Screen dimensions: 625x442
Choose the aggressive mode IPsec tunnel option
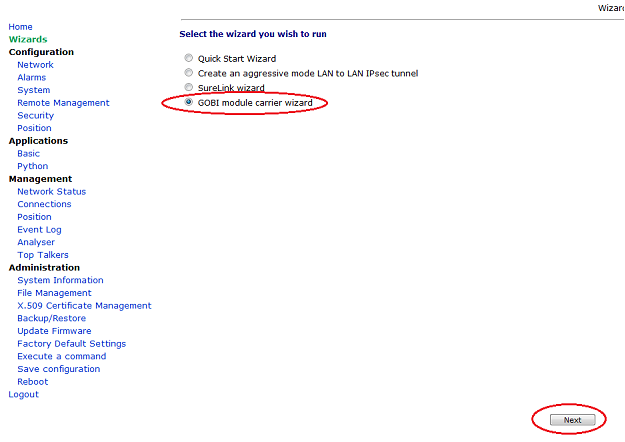point(189,73)
